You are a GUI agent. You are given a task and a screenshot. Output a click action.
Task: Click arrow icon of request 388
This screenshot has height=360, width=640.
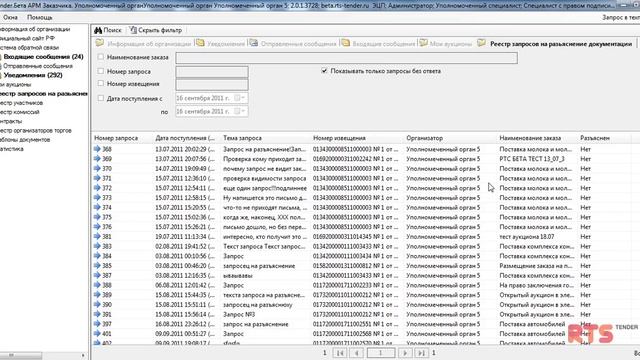point(97,285)
